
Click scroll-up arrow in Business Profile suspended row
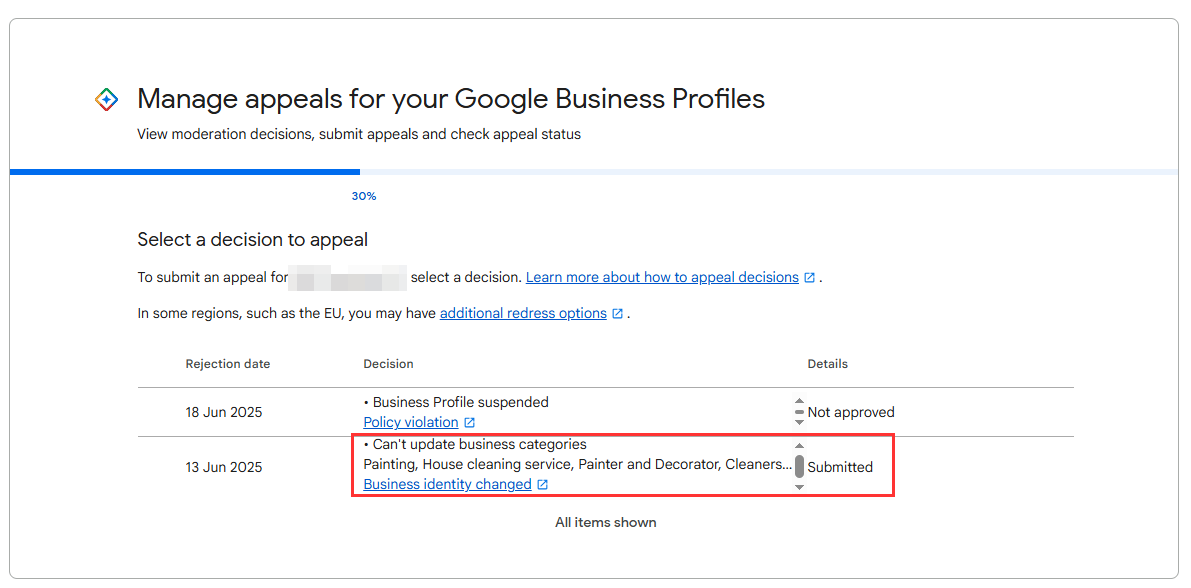coord(799,401)
